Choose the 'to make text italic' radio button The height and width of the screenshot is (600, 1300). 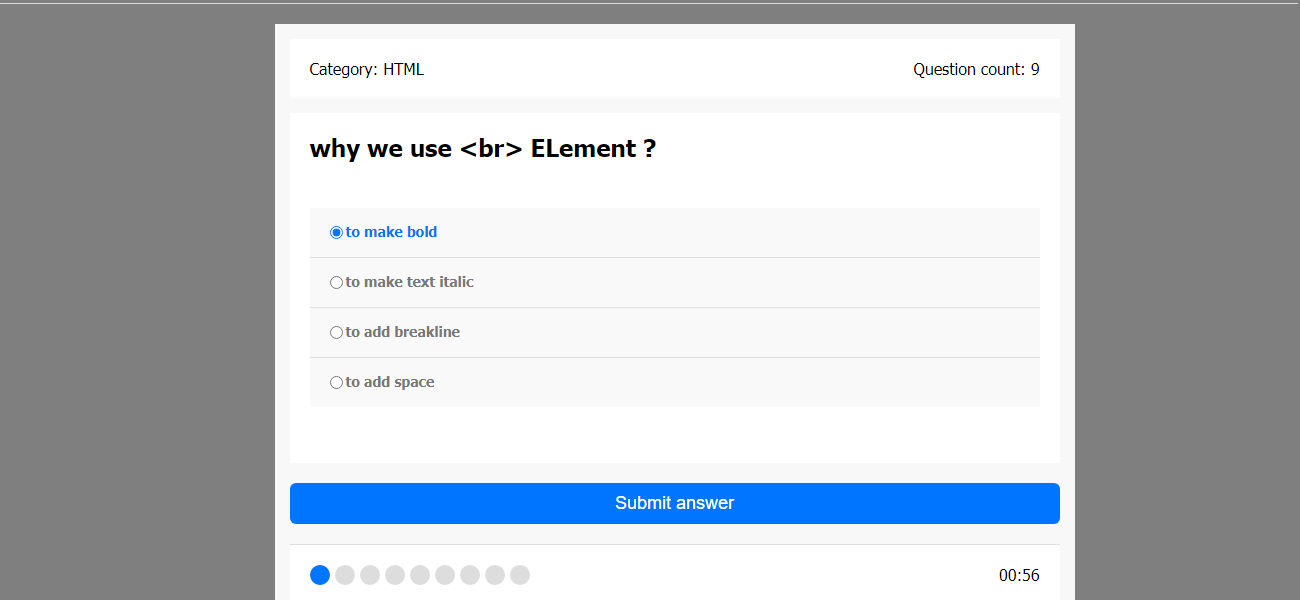(336, 282)
